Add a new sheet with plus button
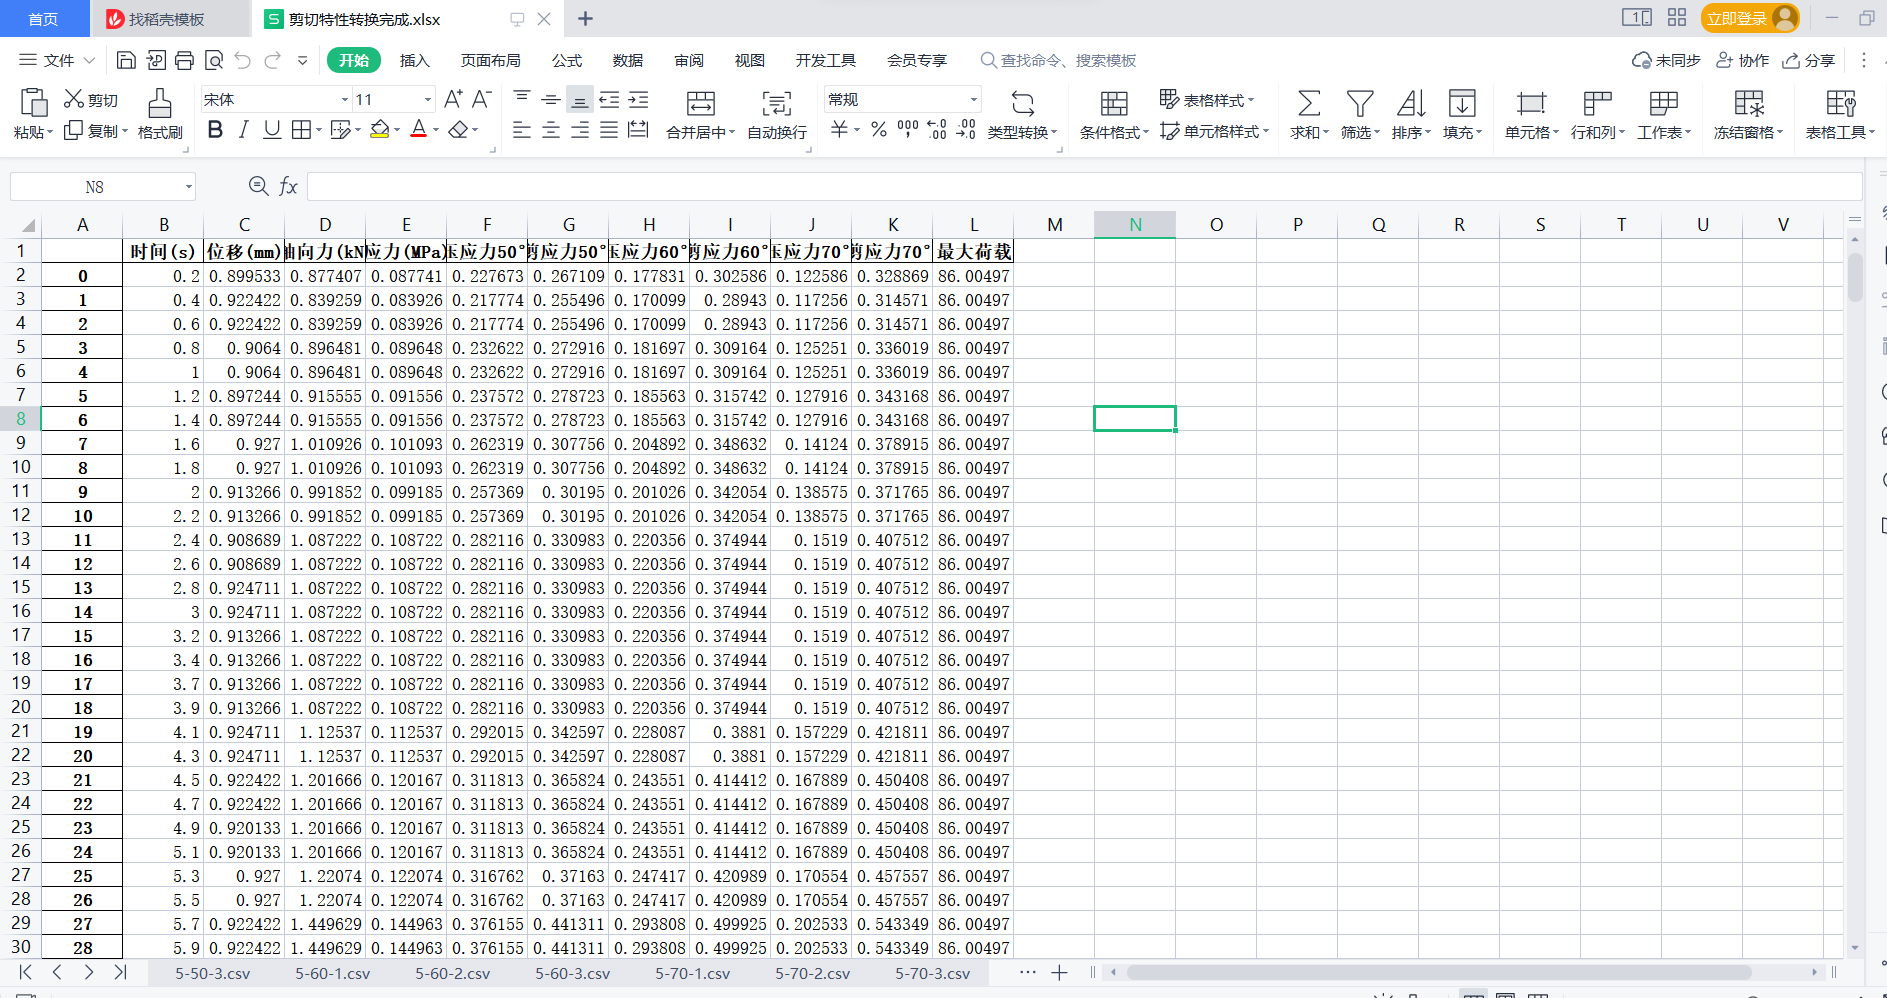This screenshot has height=998, width=1887. pos(1059,972)
